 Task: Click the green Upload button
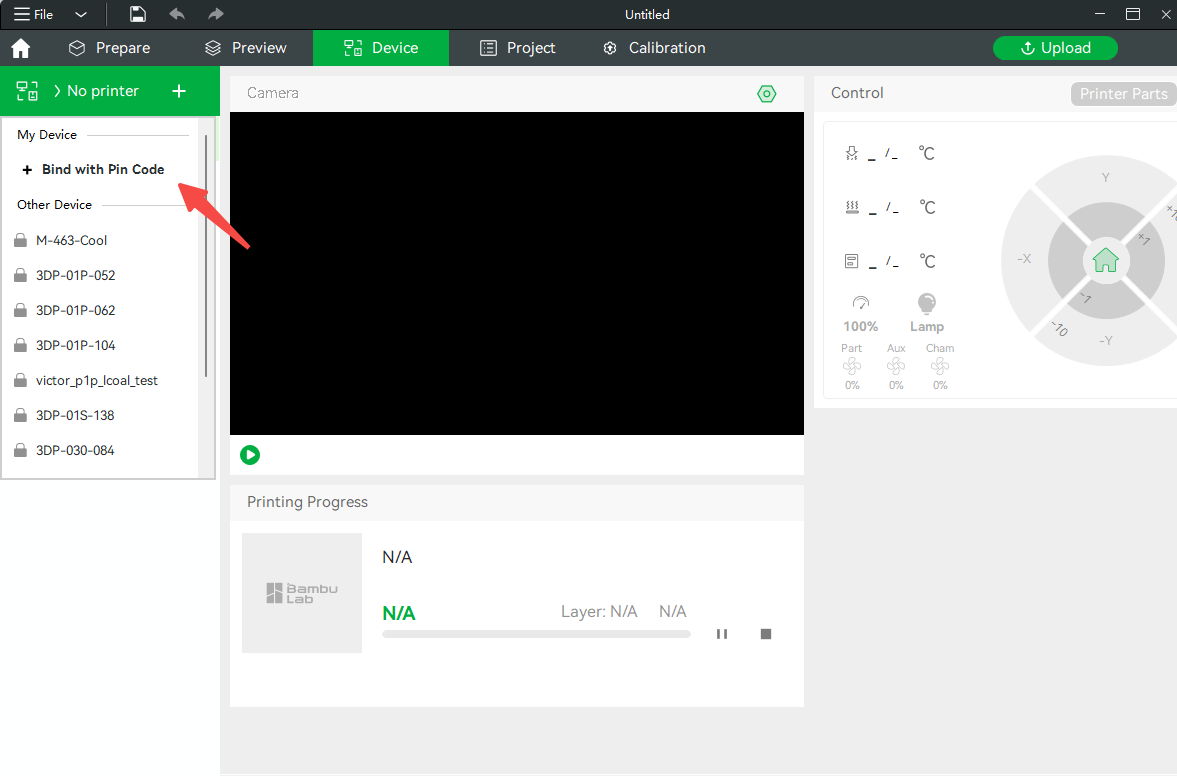pos(1055,48)
